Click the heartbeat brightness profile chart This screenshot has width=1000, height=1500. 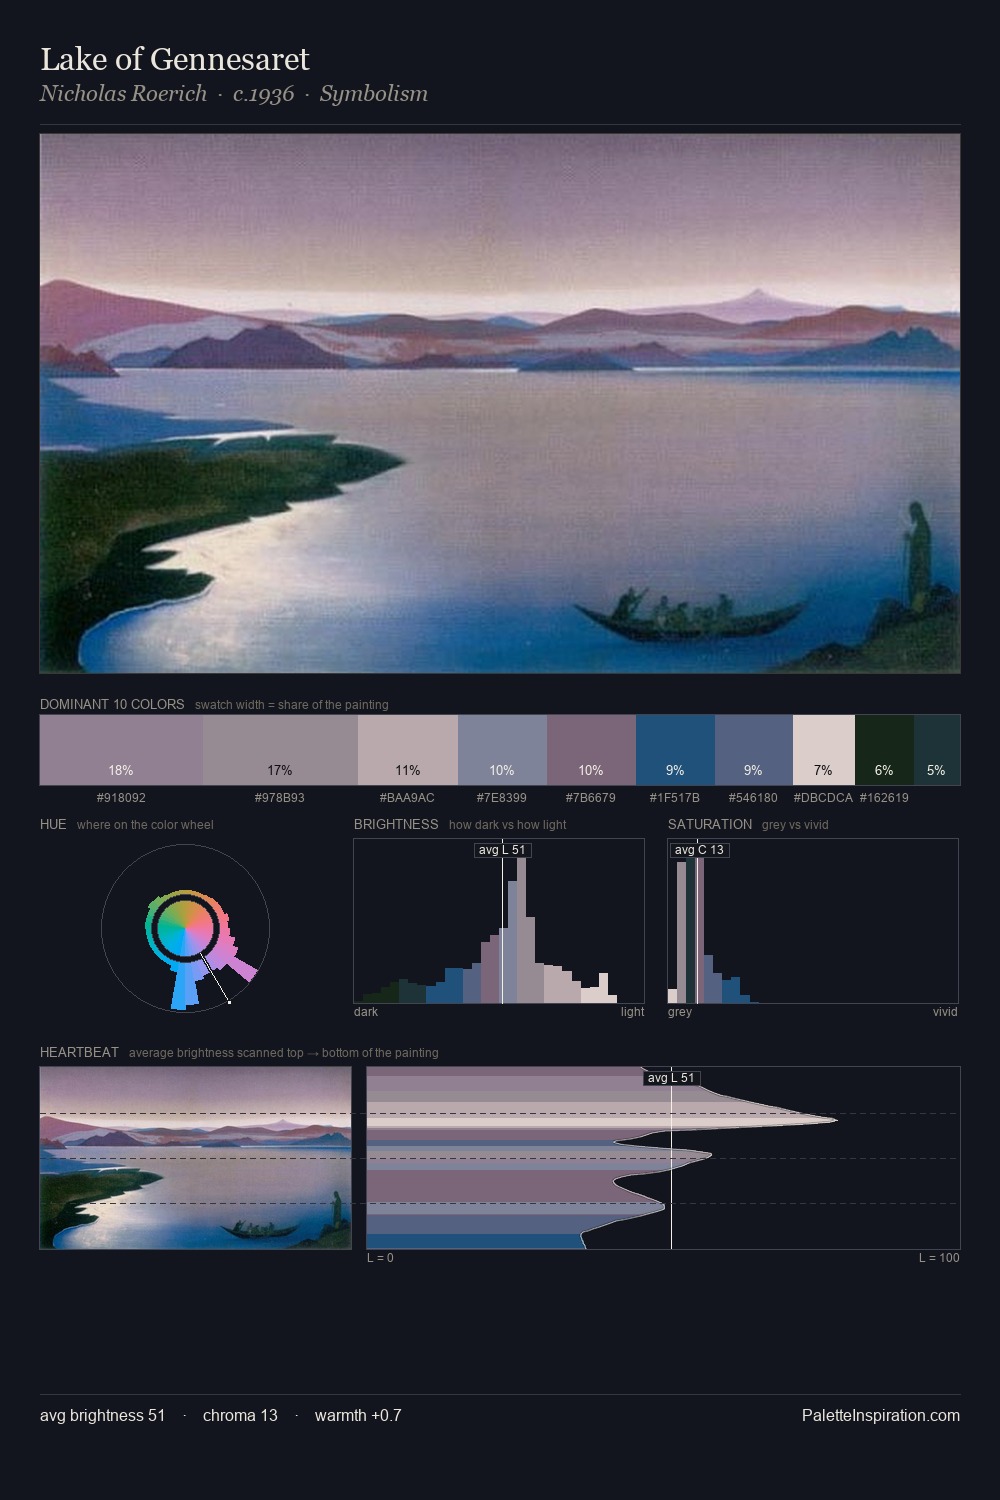(663, 1158)
